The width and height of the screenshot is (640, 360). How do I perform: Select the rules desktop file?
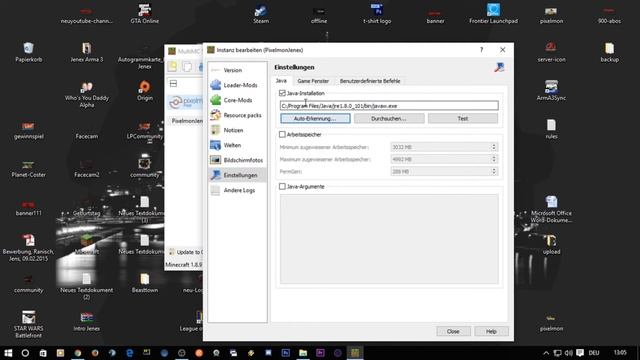(551, 129)
